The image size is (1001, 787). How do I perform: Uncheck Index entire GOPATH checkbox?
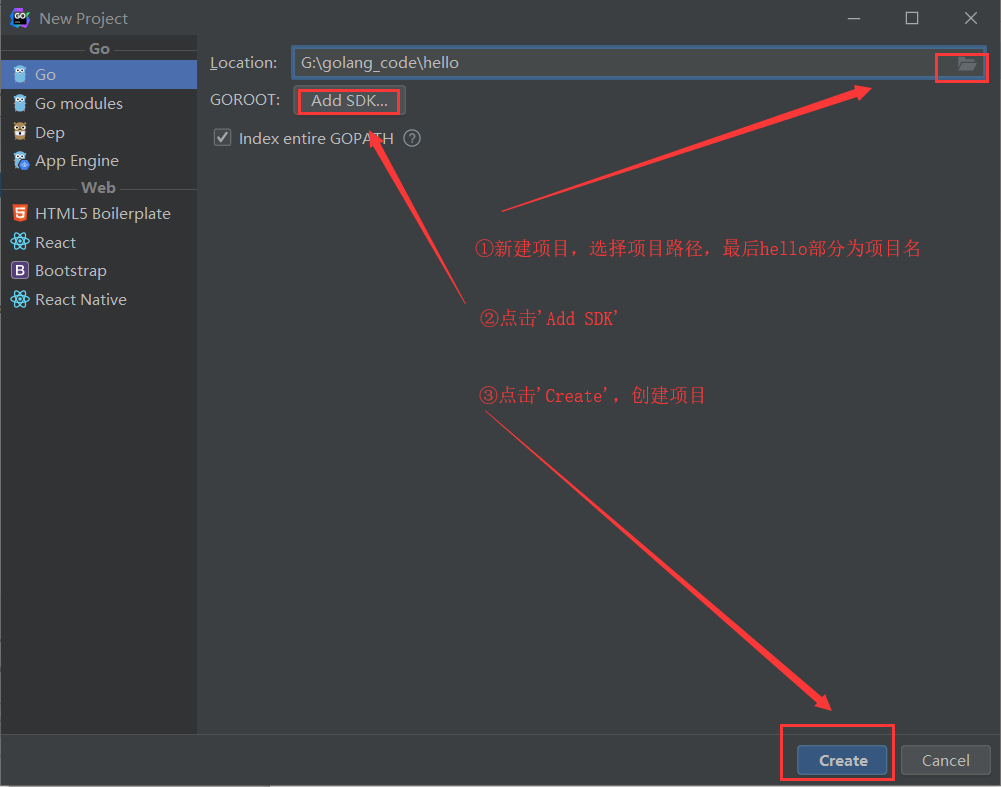point(223,138)
